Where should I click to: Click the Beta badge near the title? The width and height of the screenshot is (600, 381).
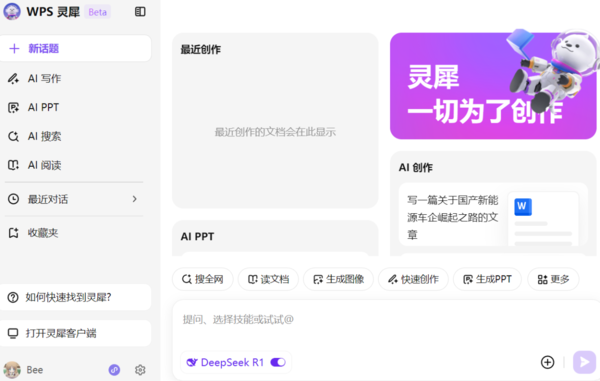98,12
